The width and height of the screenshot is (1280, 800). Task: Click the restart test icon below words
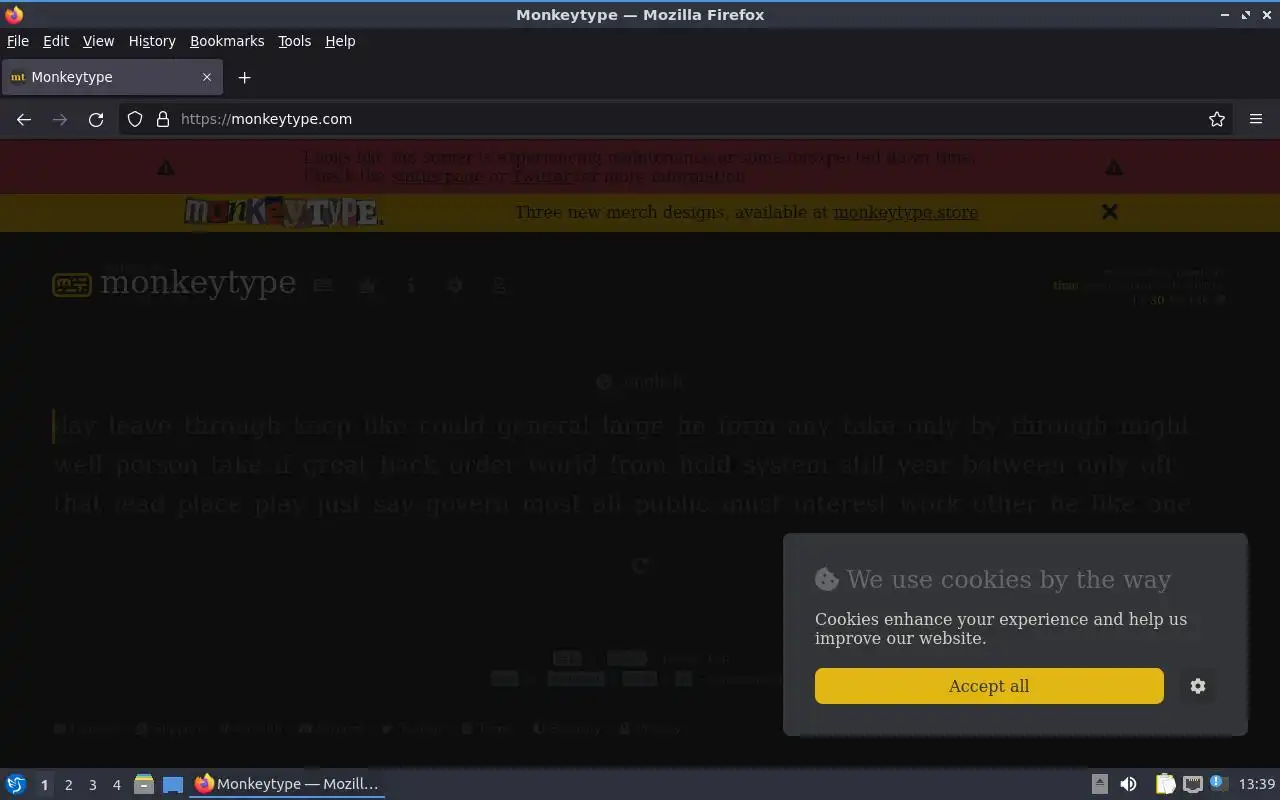pos(641,565)
